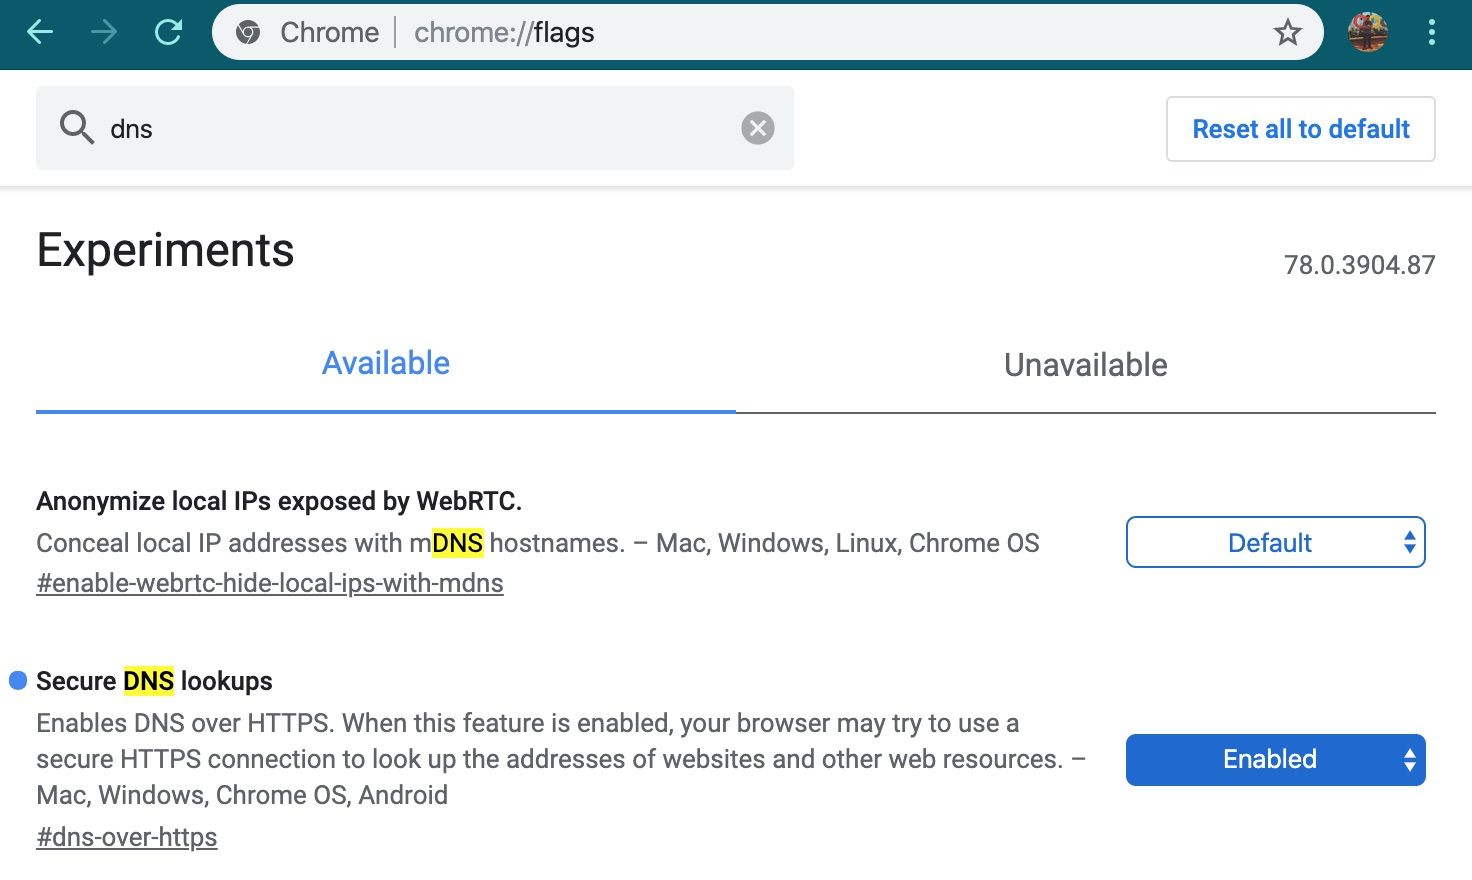
Task: Open #enable-webrtc-hide-local-ips-with-mdns link
Action: [x=270, y=583]
